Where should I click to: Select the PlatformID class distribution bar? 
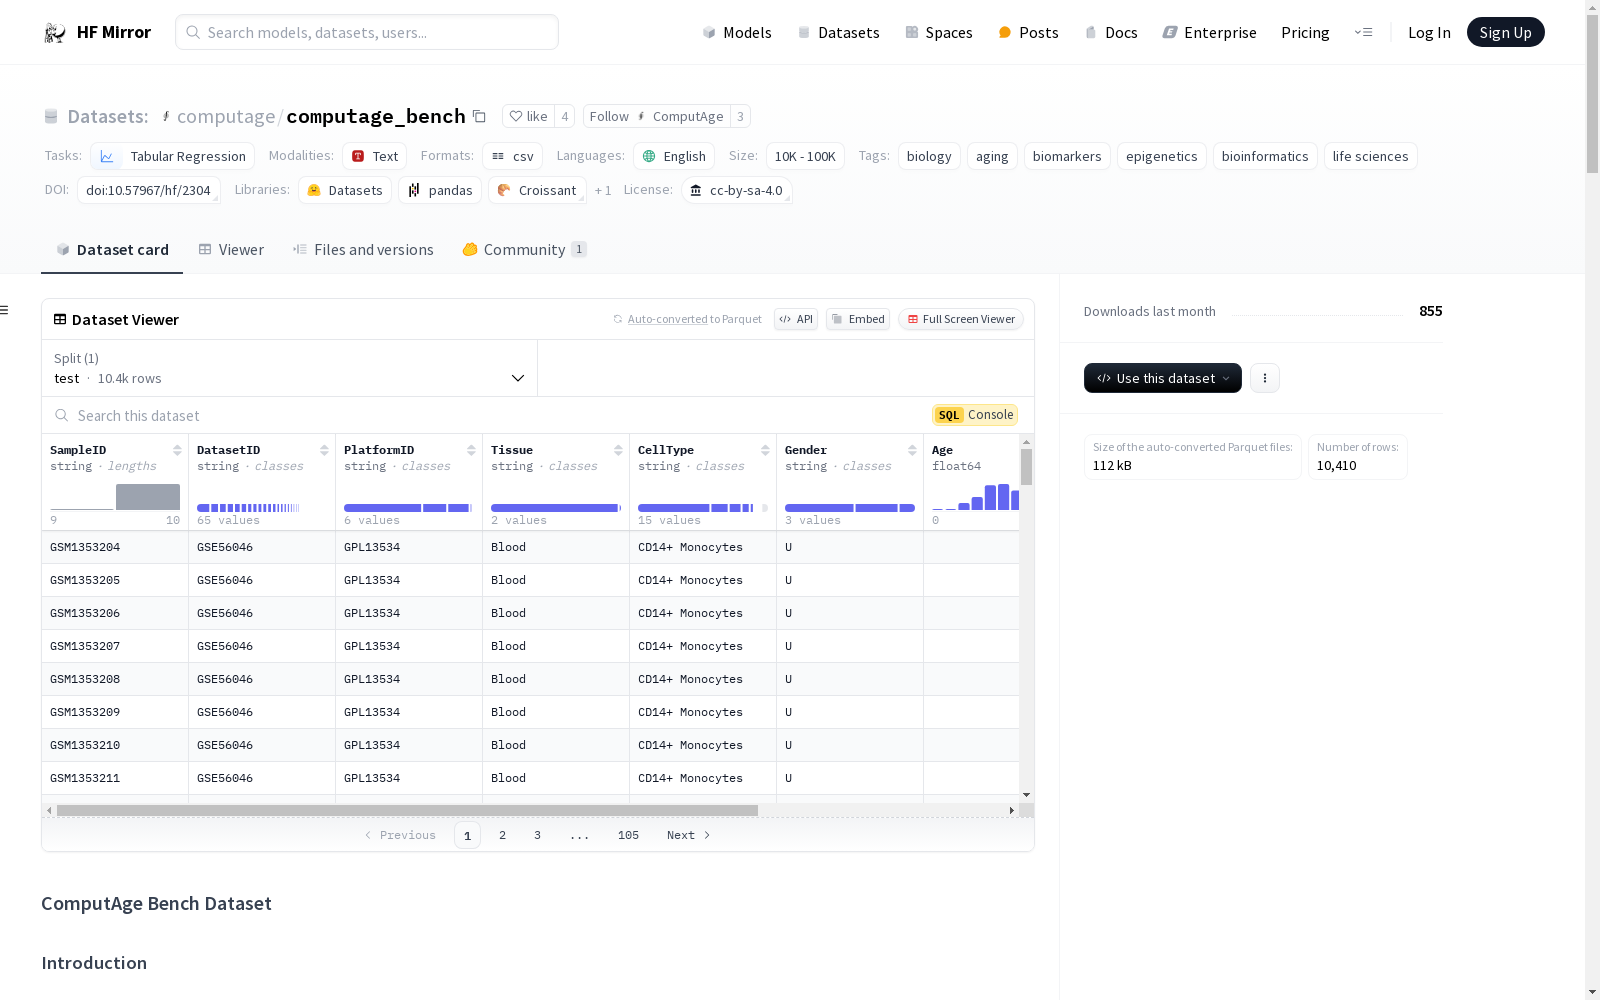click(408, 508)
